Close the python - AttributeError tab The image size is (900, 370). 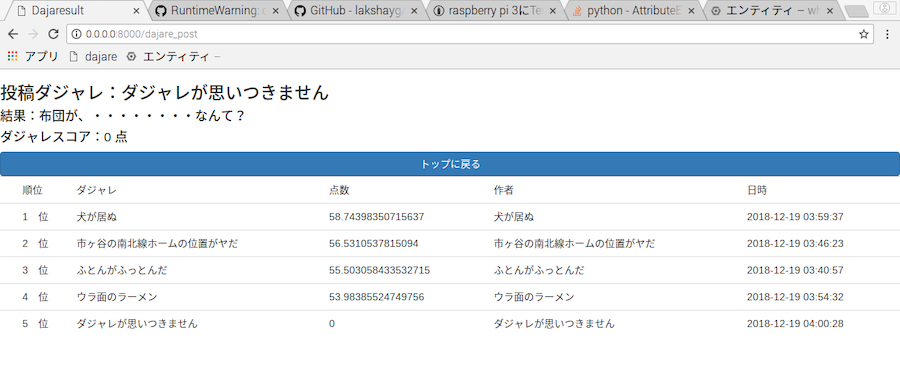pyautogui.click(x=691, y=11)
